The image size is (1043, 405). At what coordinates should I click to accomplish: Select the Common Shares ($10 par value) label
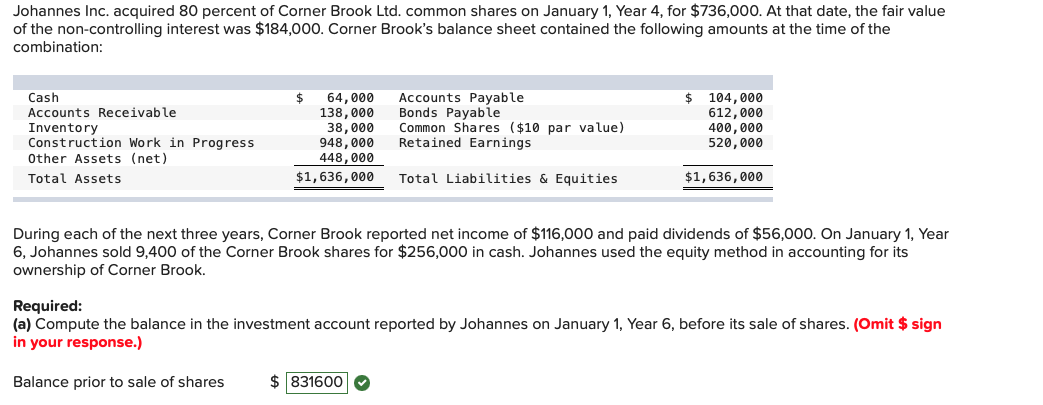(x=512, y=128)
